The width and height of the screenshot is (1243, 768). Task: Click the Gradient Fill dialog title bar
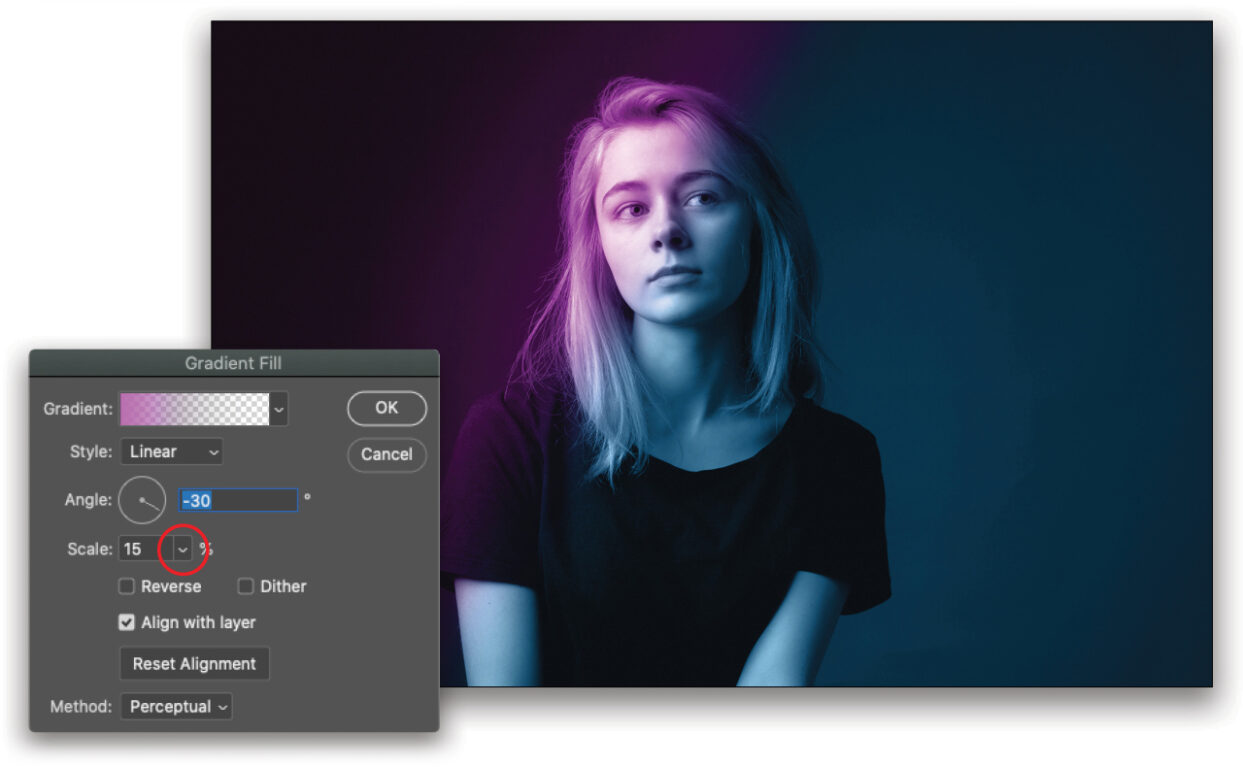click(x=235, y=363)
